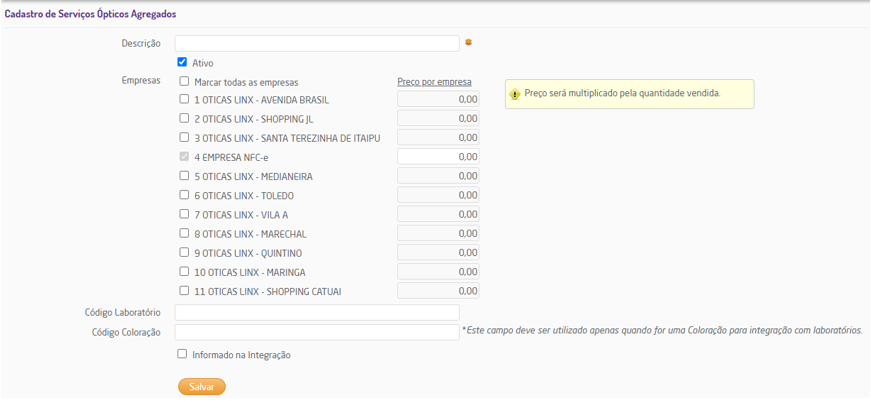Click the price field for TOLEDO
Viewport: 871px width, 403px height.
438,195
